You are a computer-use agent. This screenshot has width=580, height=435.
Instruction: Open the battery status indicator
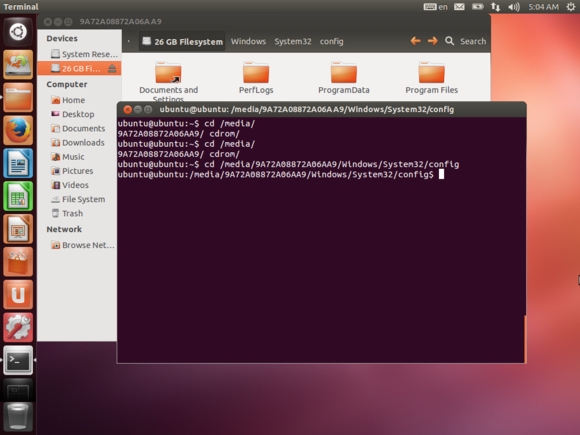click(x=478, y=7)
